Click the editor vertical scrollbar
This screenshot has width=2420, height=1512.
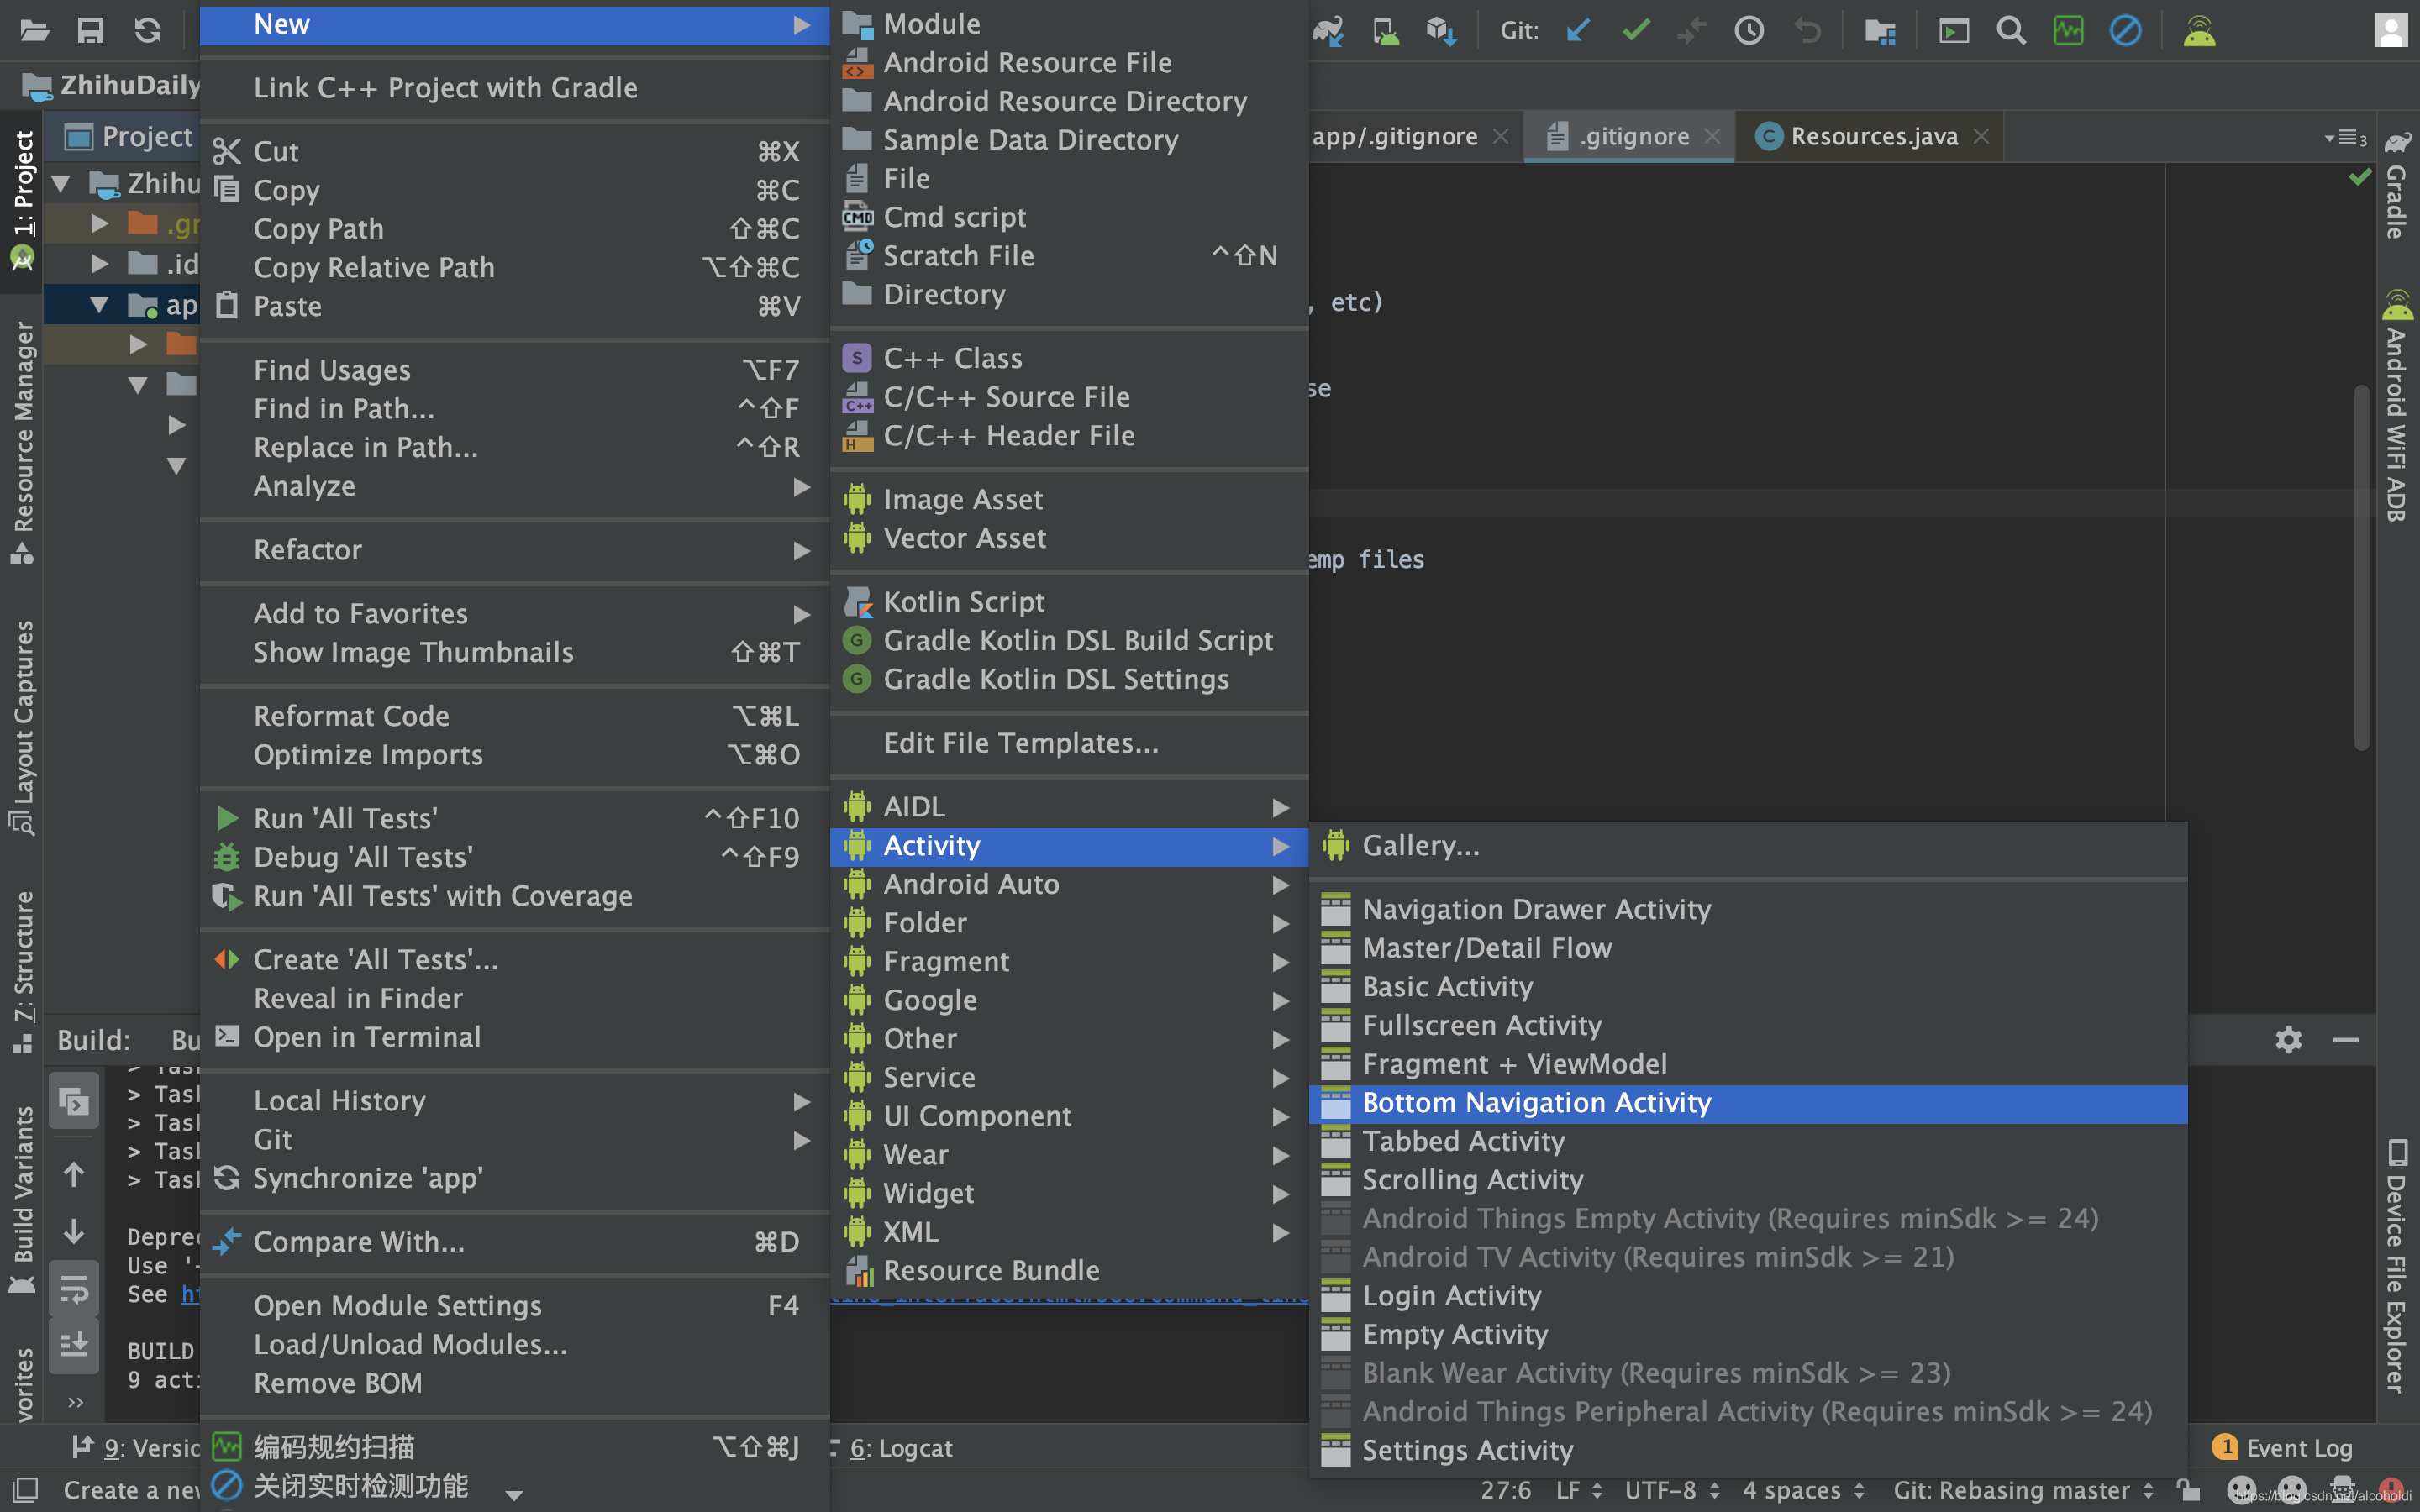click(x=2361, y=566)
